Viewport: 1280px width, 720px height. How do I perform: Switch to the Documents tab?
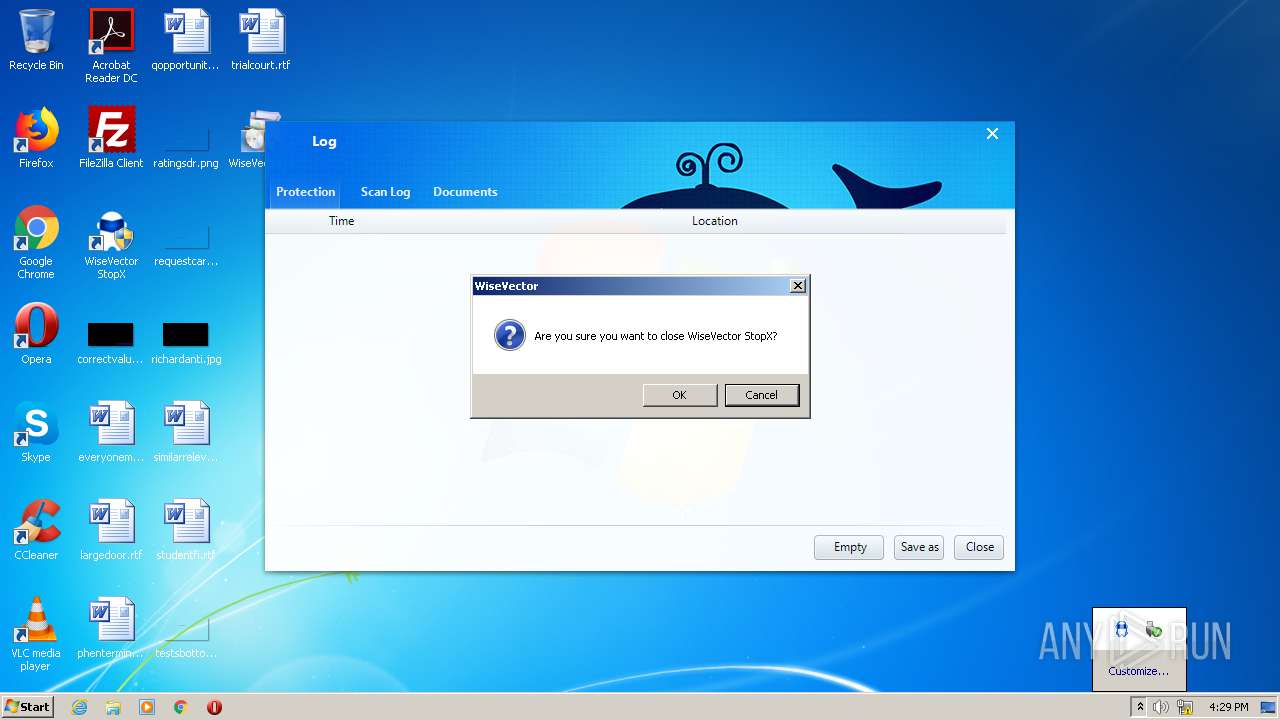(x=465, y=192)
